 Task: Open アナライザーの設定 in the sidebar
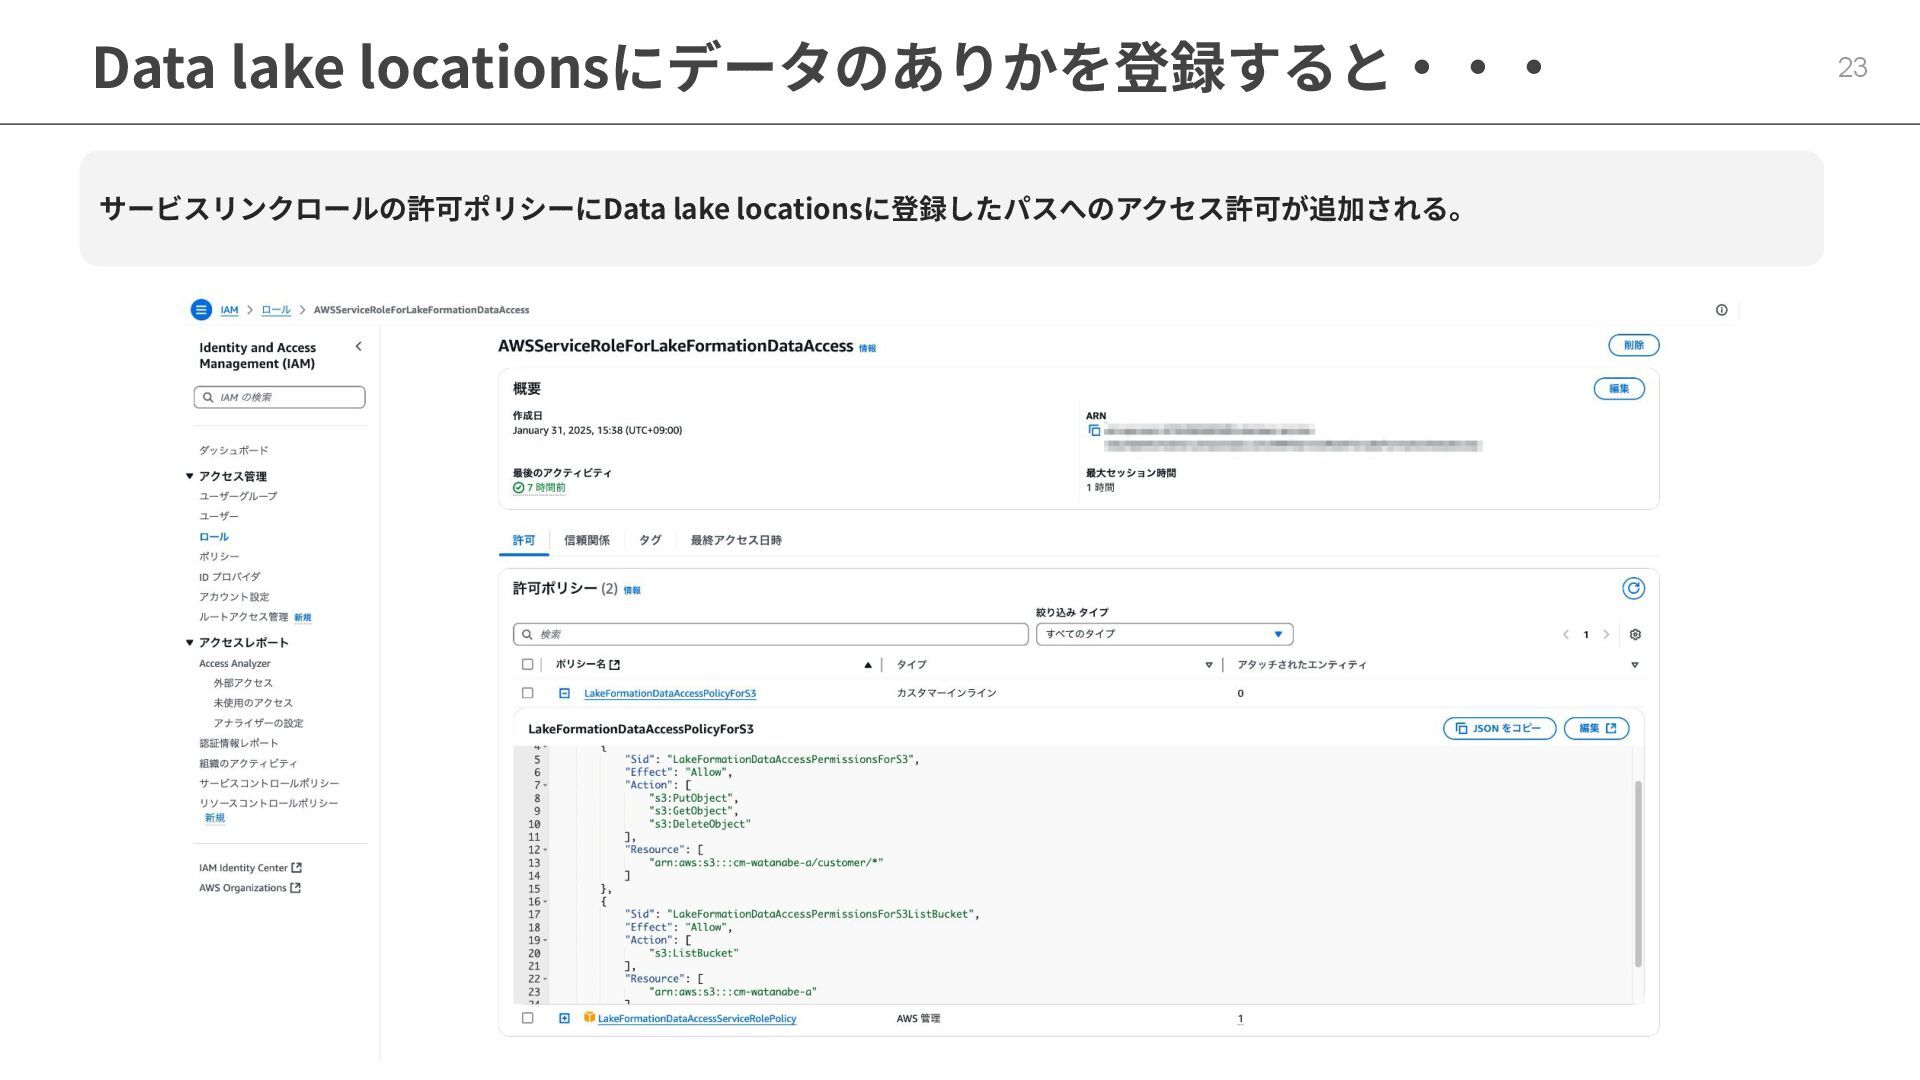[258, 723]
